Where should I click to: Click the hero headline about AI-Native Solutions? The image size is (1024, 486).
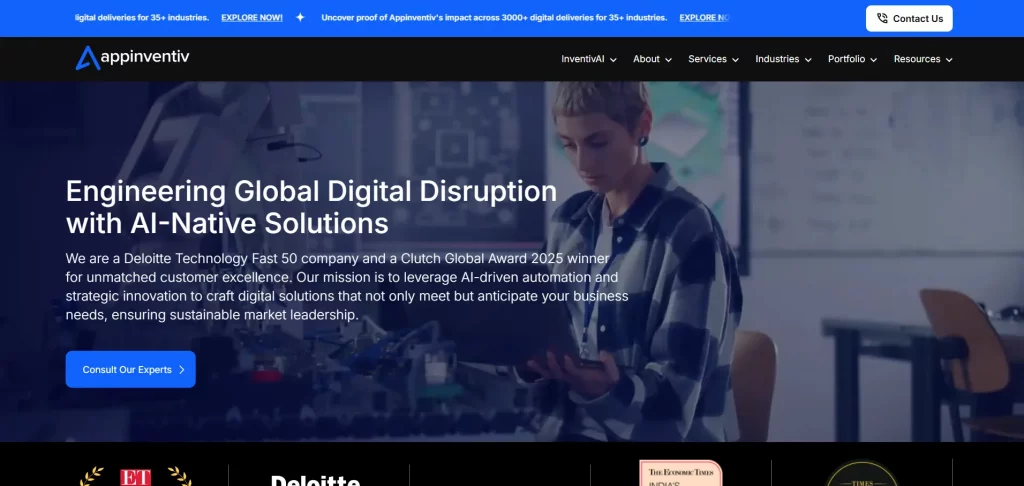coord(311,205)
